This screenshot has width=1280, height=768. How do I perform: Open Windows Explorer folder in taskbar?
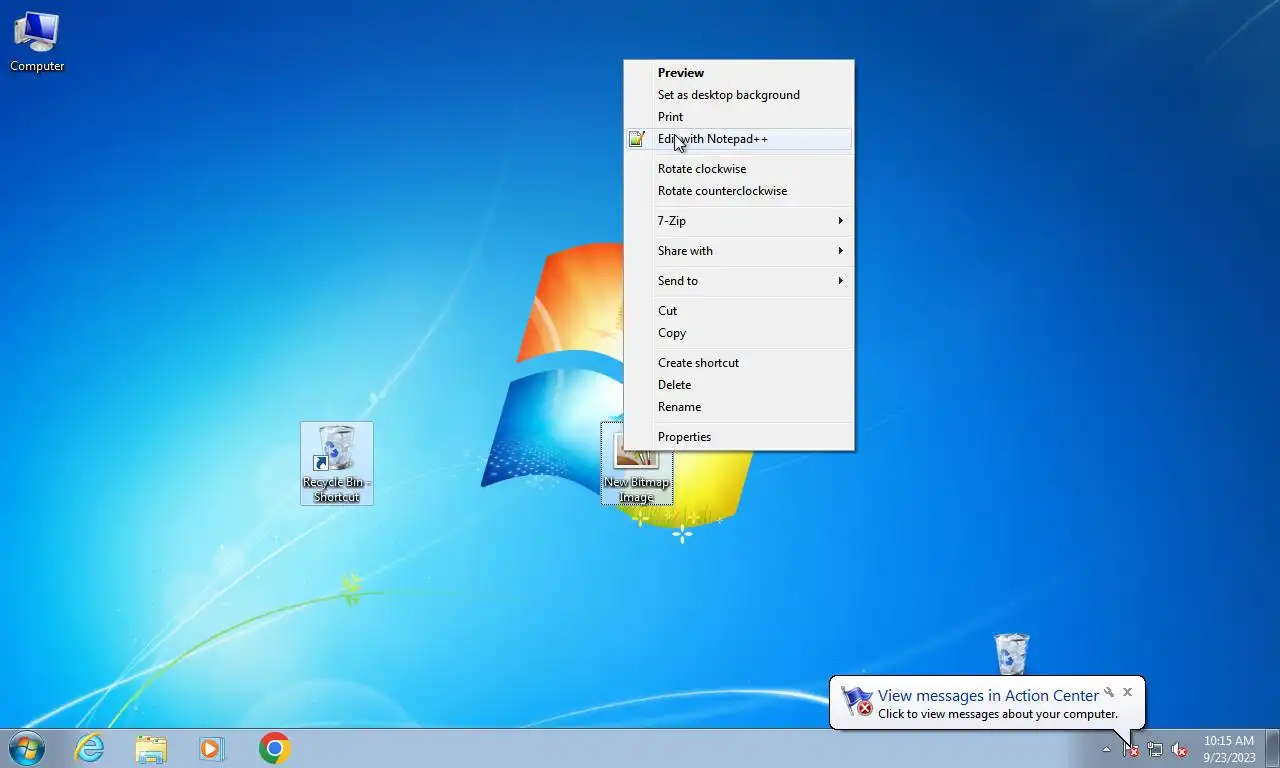151,748
